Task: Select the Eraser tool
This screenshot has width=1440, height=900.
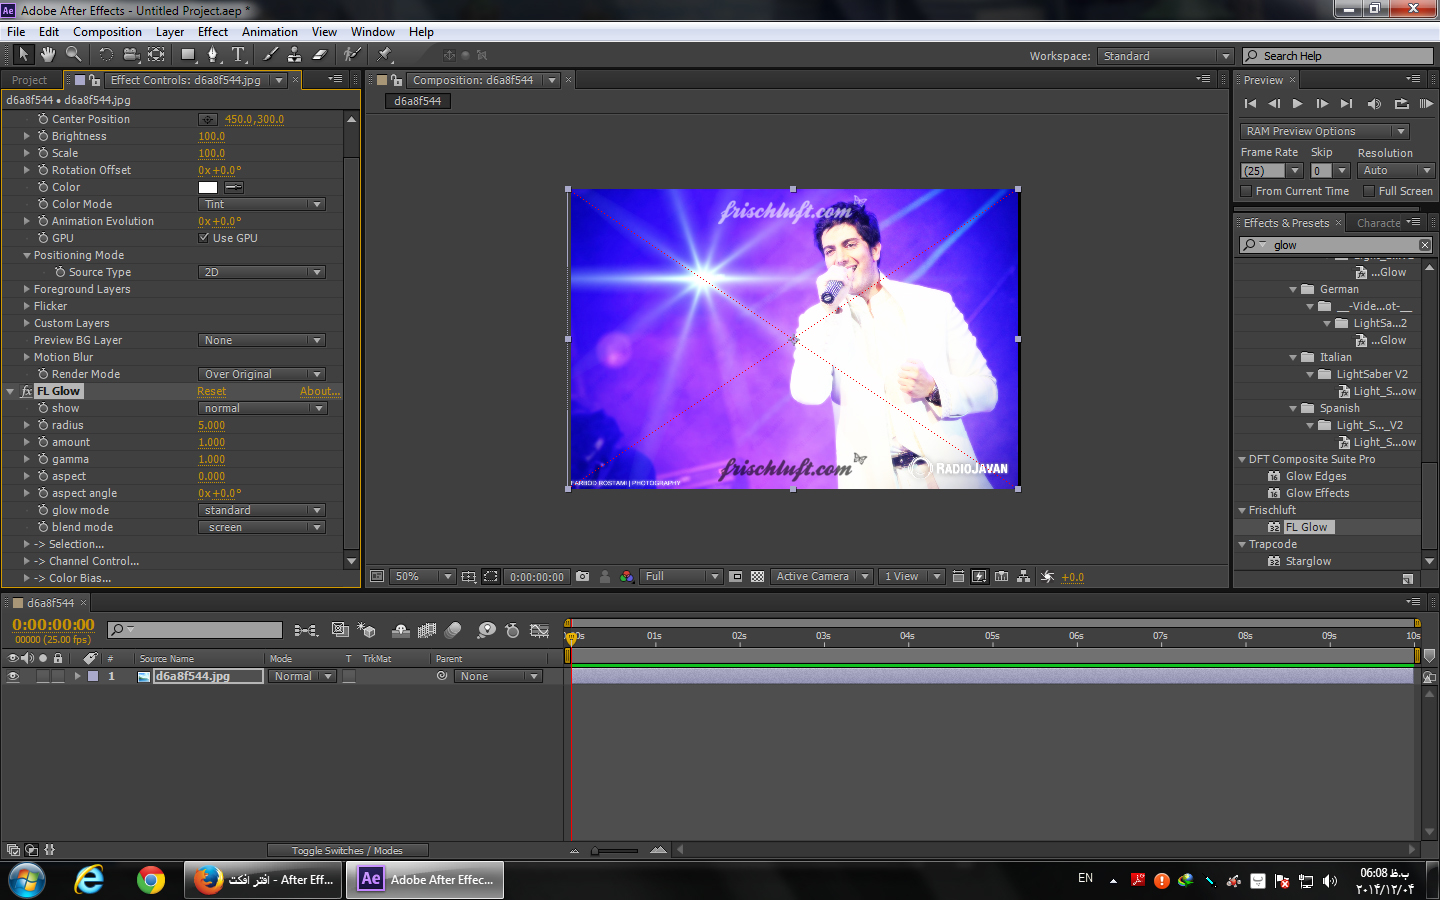Action: [x=319, y=55]
